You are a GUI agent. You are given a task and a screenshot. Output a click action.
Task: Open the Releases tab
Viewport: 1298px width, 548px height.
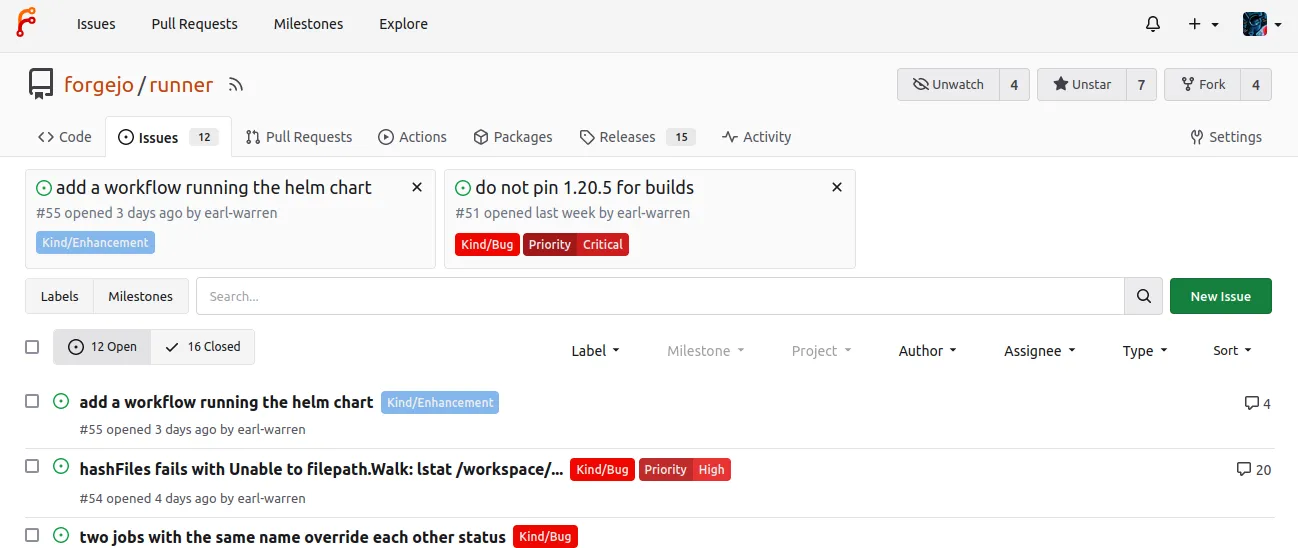click(x=627, y=137)
